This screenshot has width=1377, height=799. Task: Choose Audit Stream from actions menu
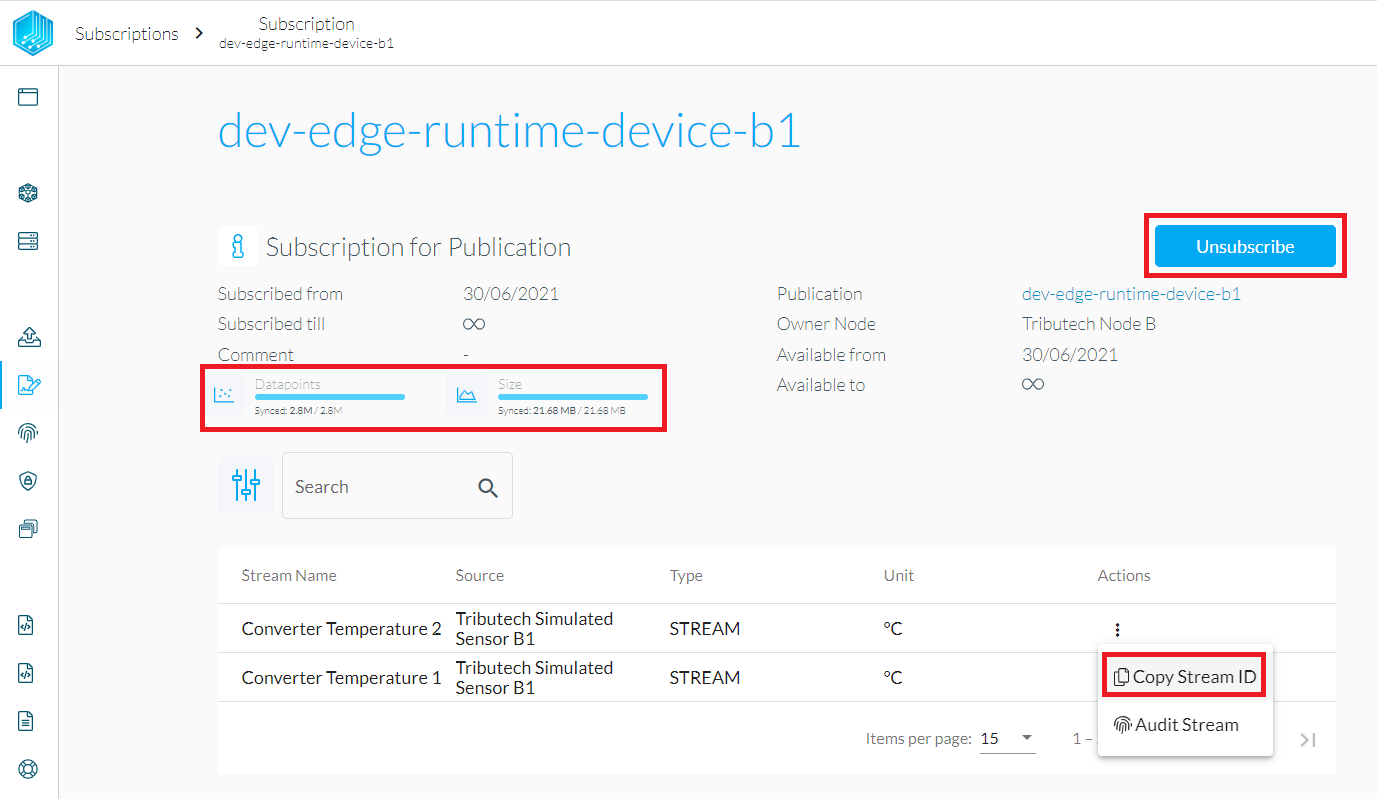(1185, 725)
